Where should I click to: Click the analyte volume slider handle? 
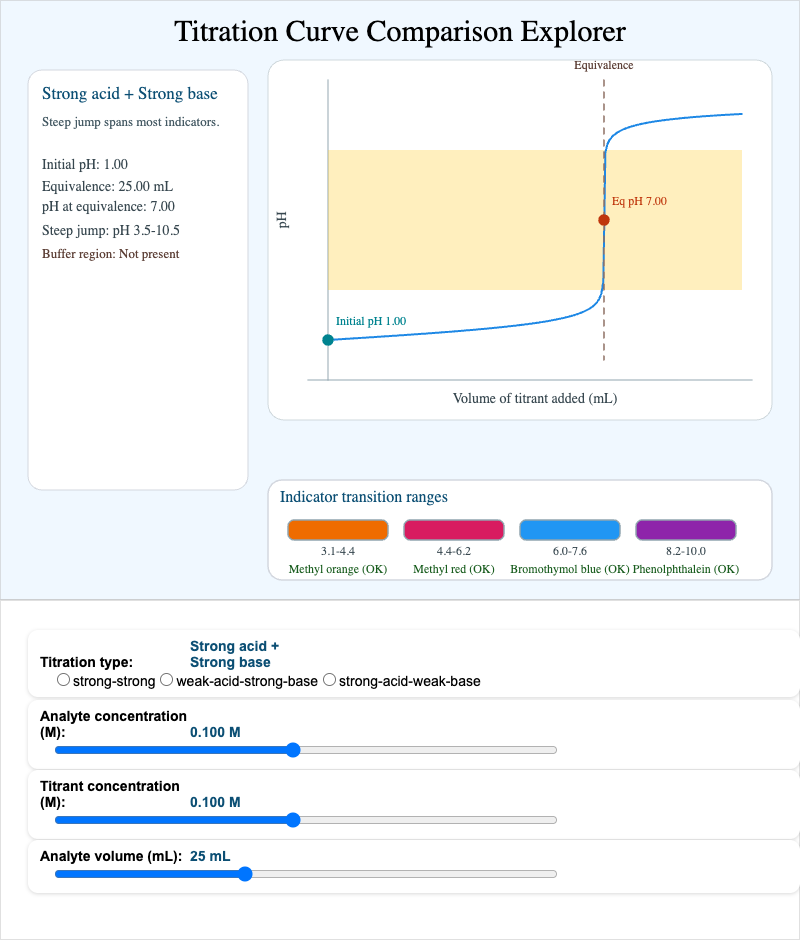pos(245,874)
